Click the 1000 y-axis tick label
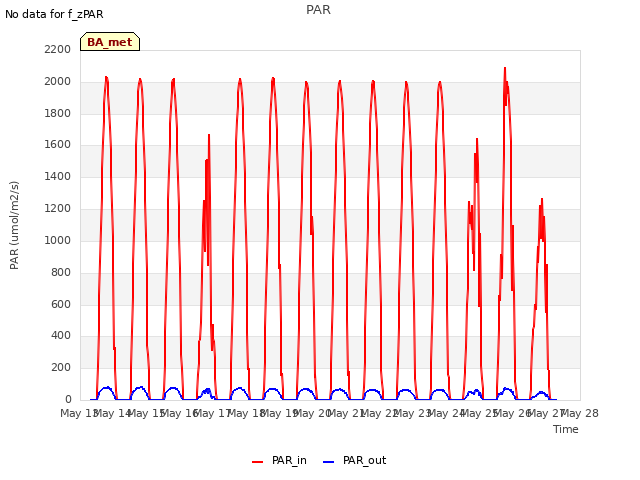 point(58,240)
